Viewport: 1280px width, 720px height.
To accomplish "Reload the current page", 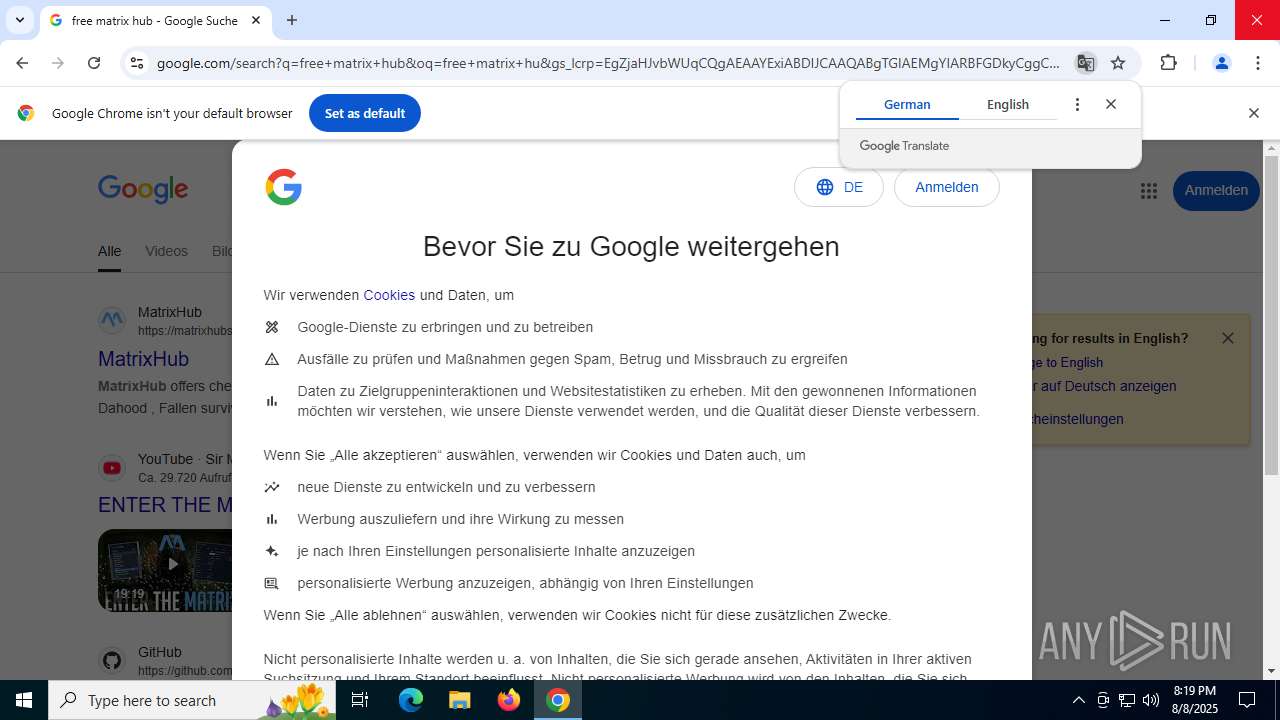I will [x=94, y=63].
